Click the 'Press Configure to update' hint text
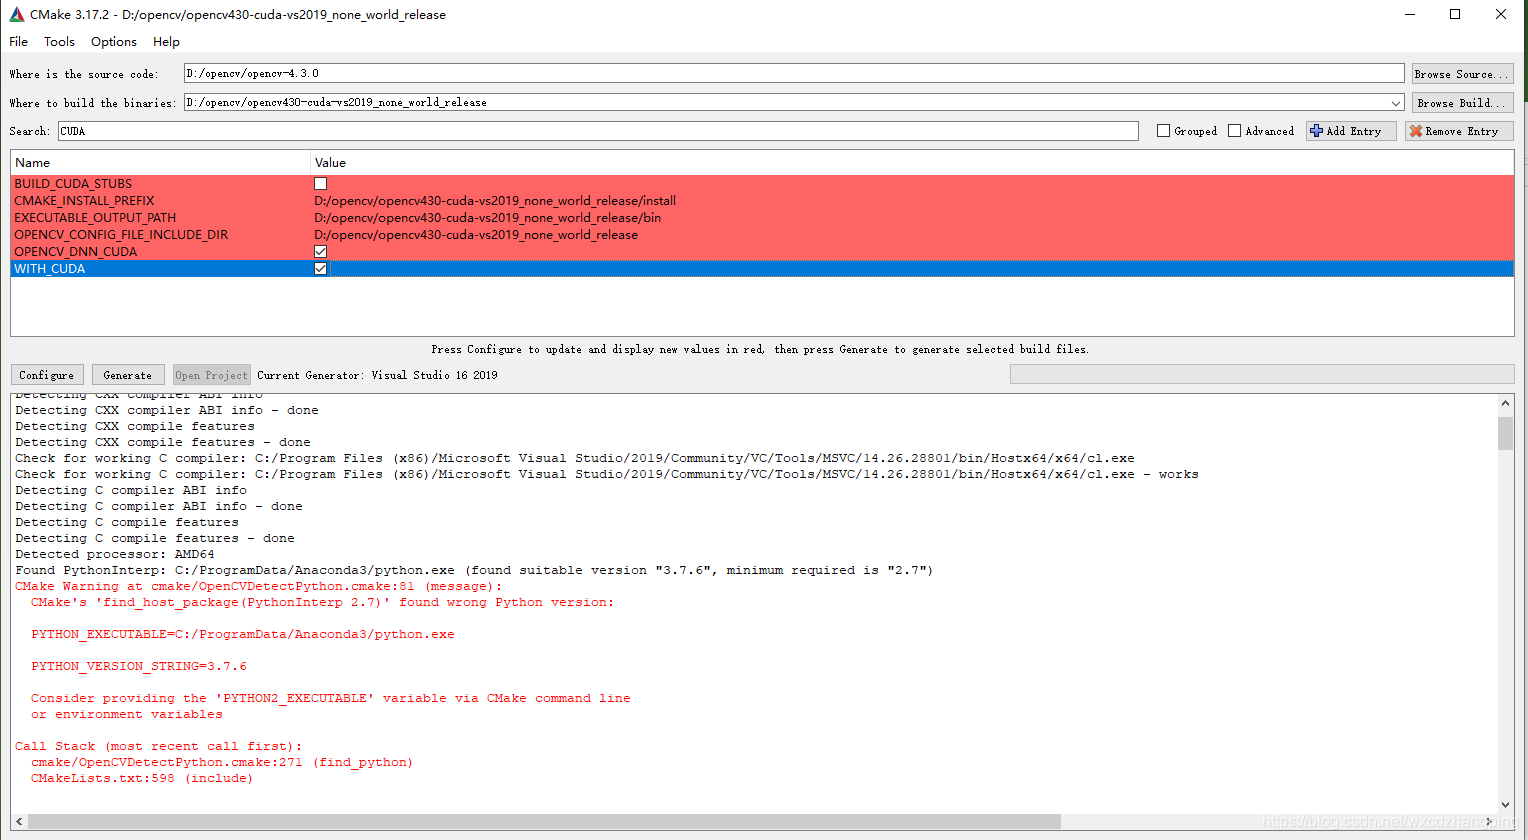The width and height of the screenshot is (1528, 840). [760, 349]
